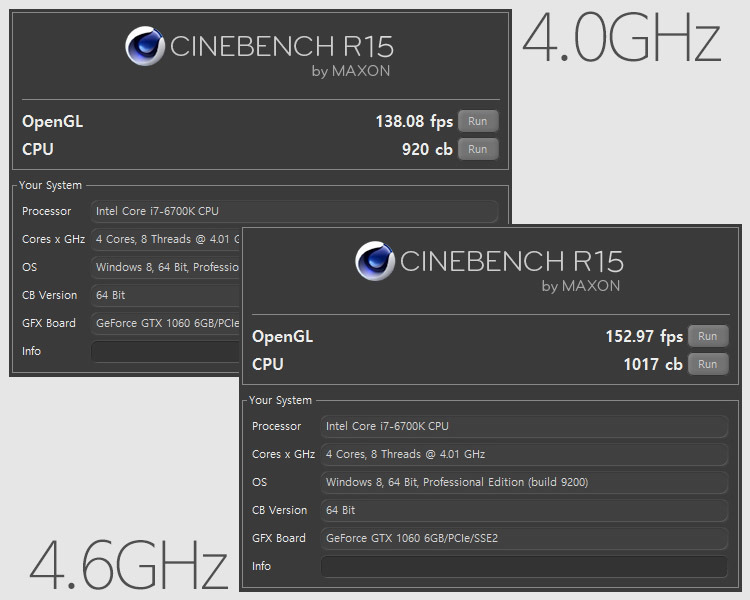
Task: Click the 152.97 fps OpenGL score
Action: coord(644,336)
